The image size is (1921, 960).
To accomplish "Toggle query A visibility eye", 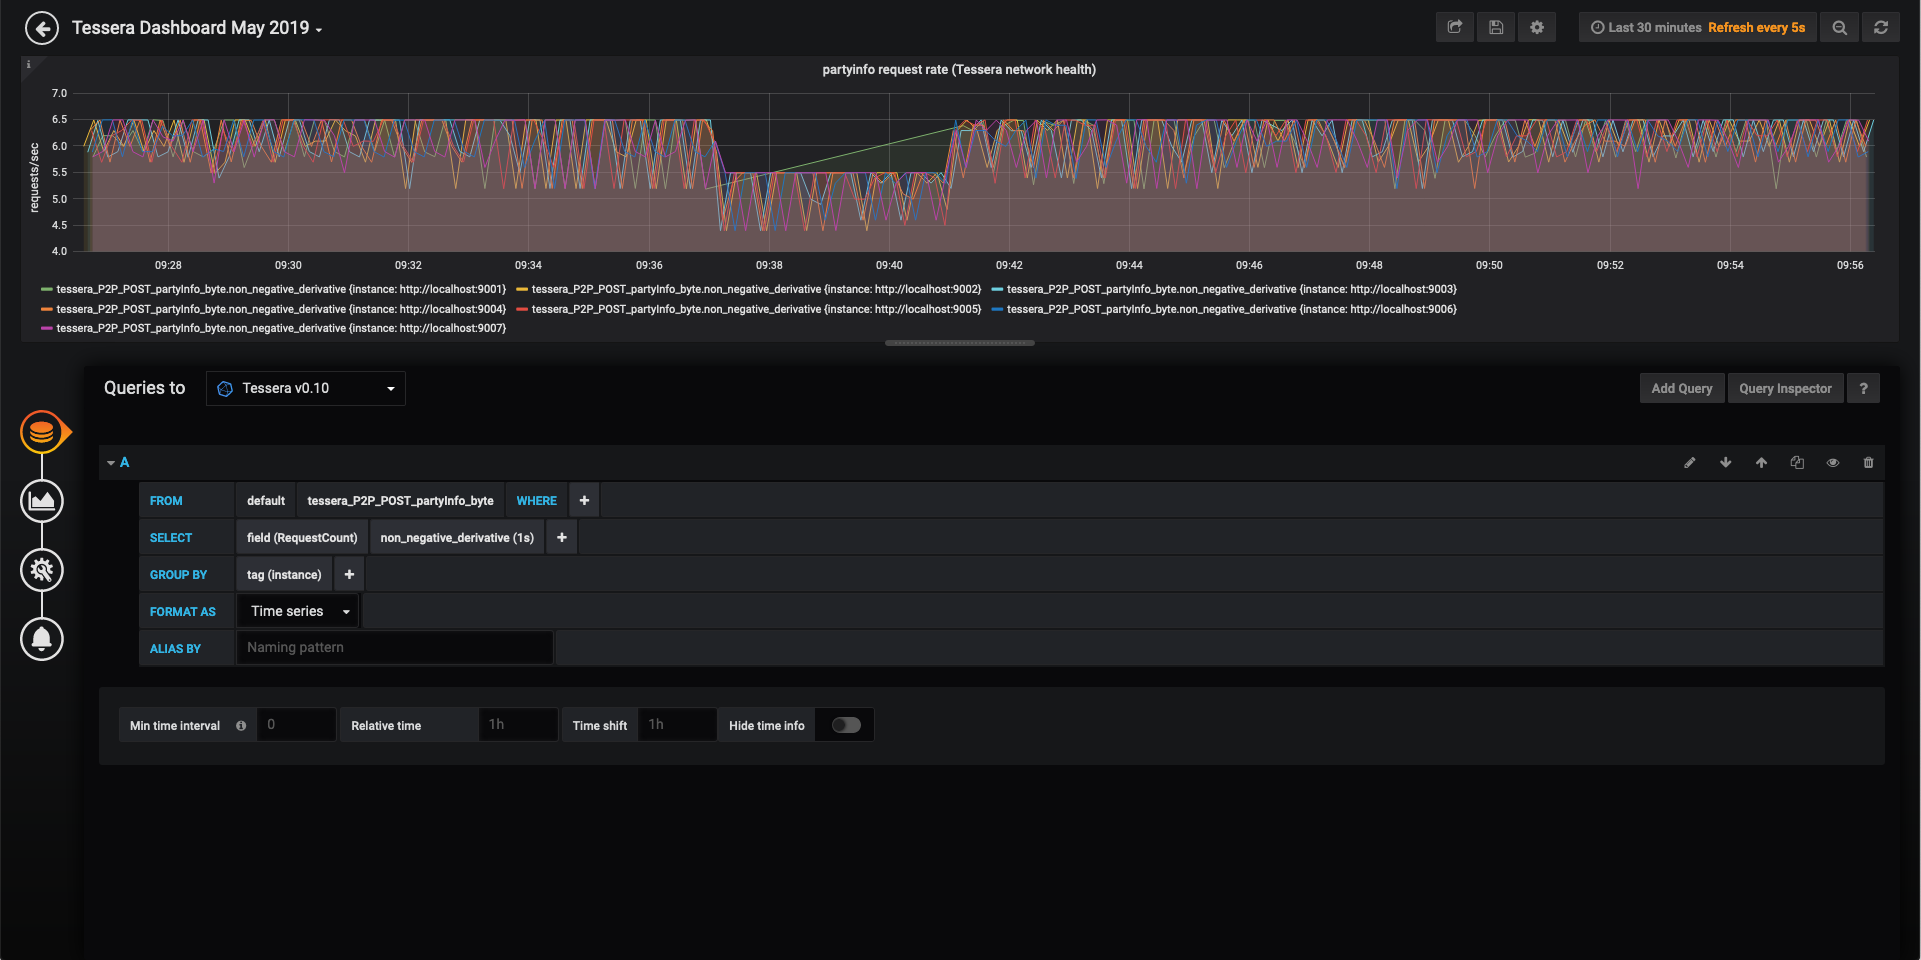I will pyautogui.click(x=1833, y=462).
